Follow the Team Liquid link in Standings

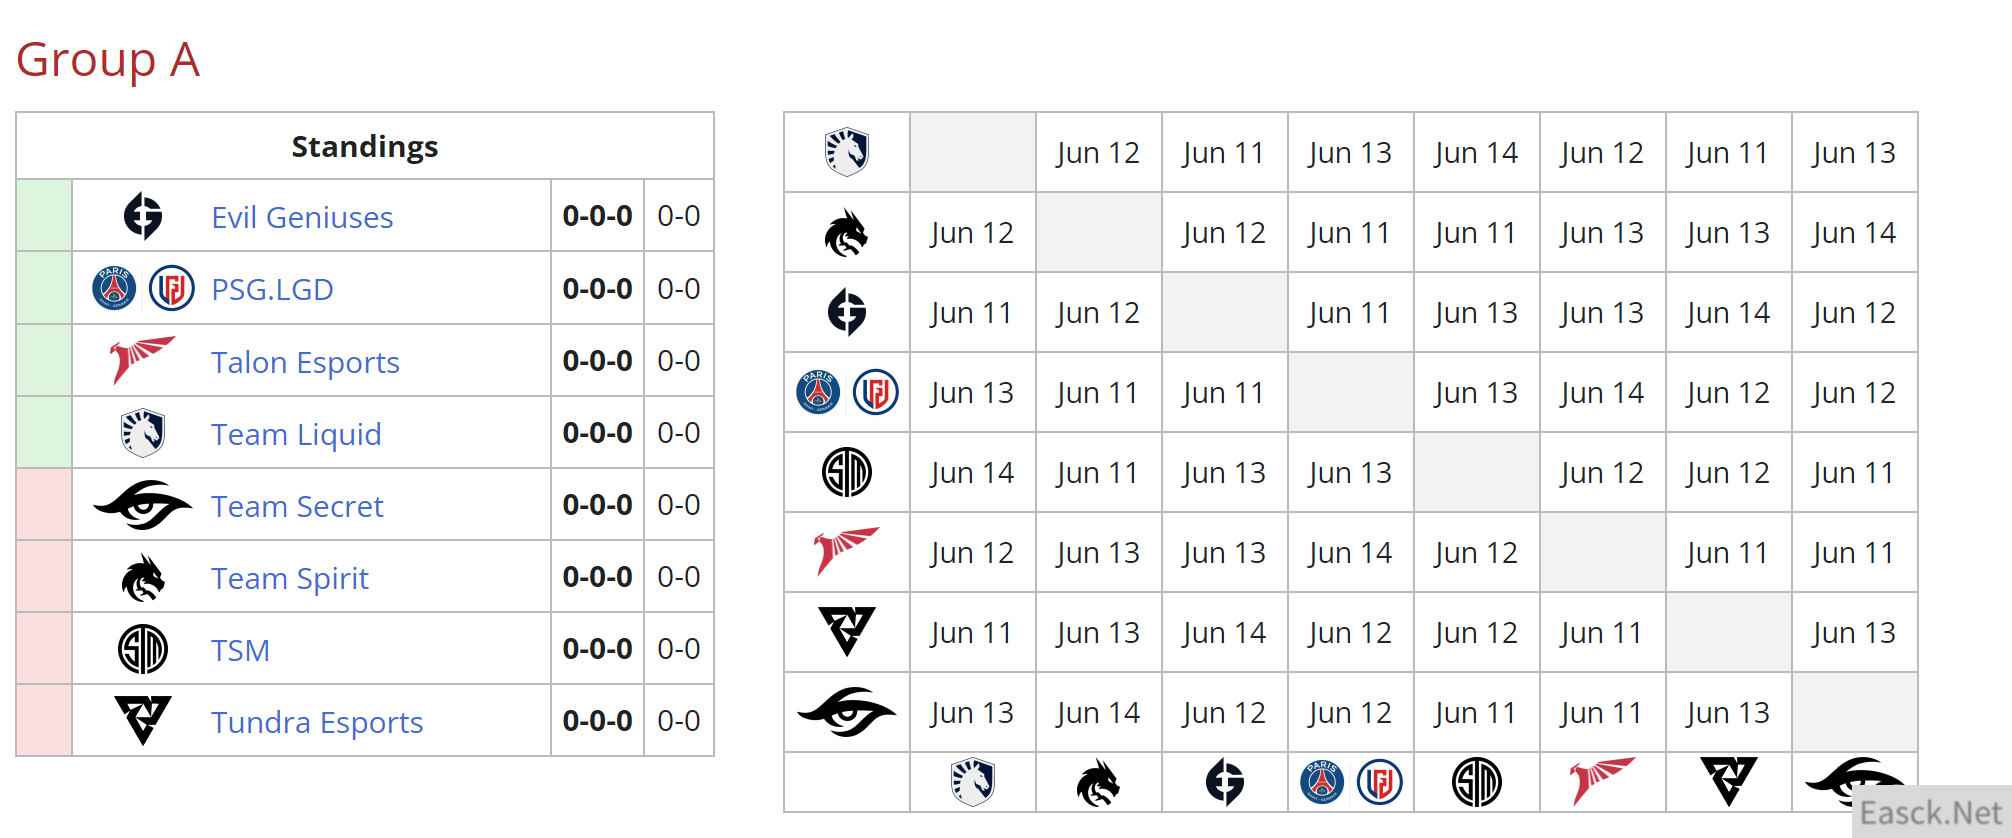click(296, 434)
